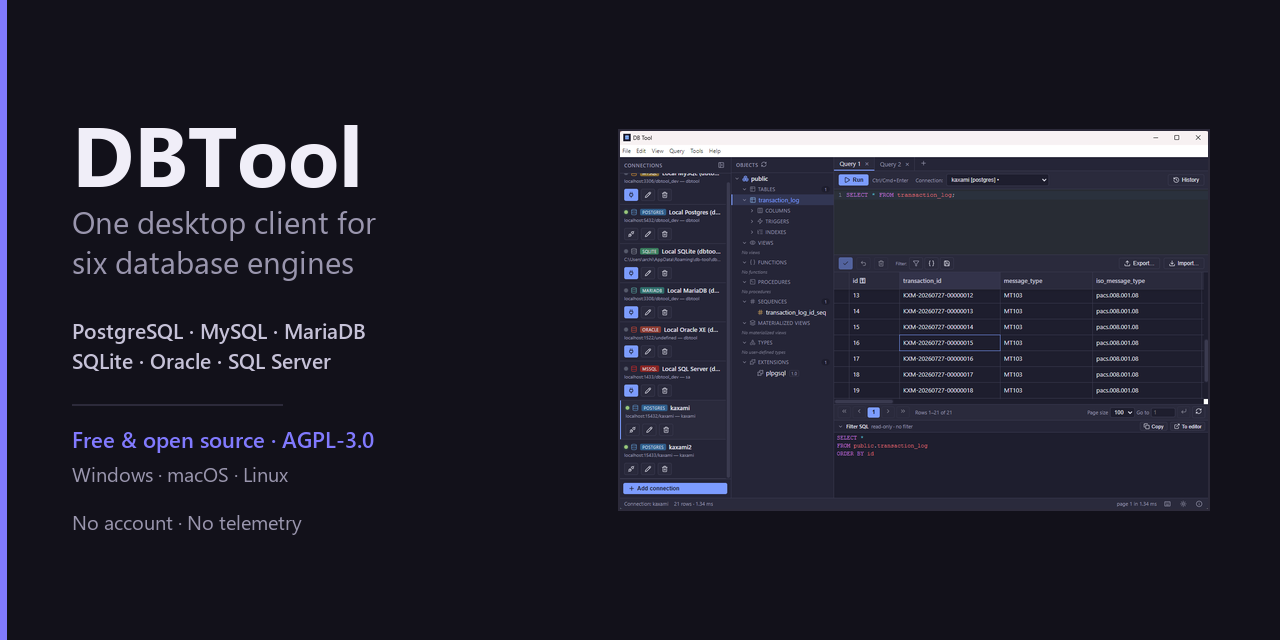
Task: Connect to Local SQL Server with its plug icon
Action: (631, 390)
